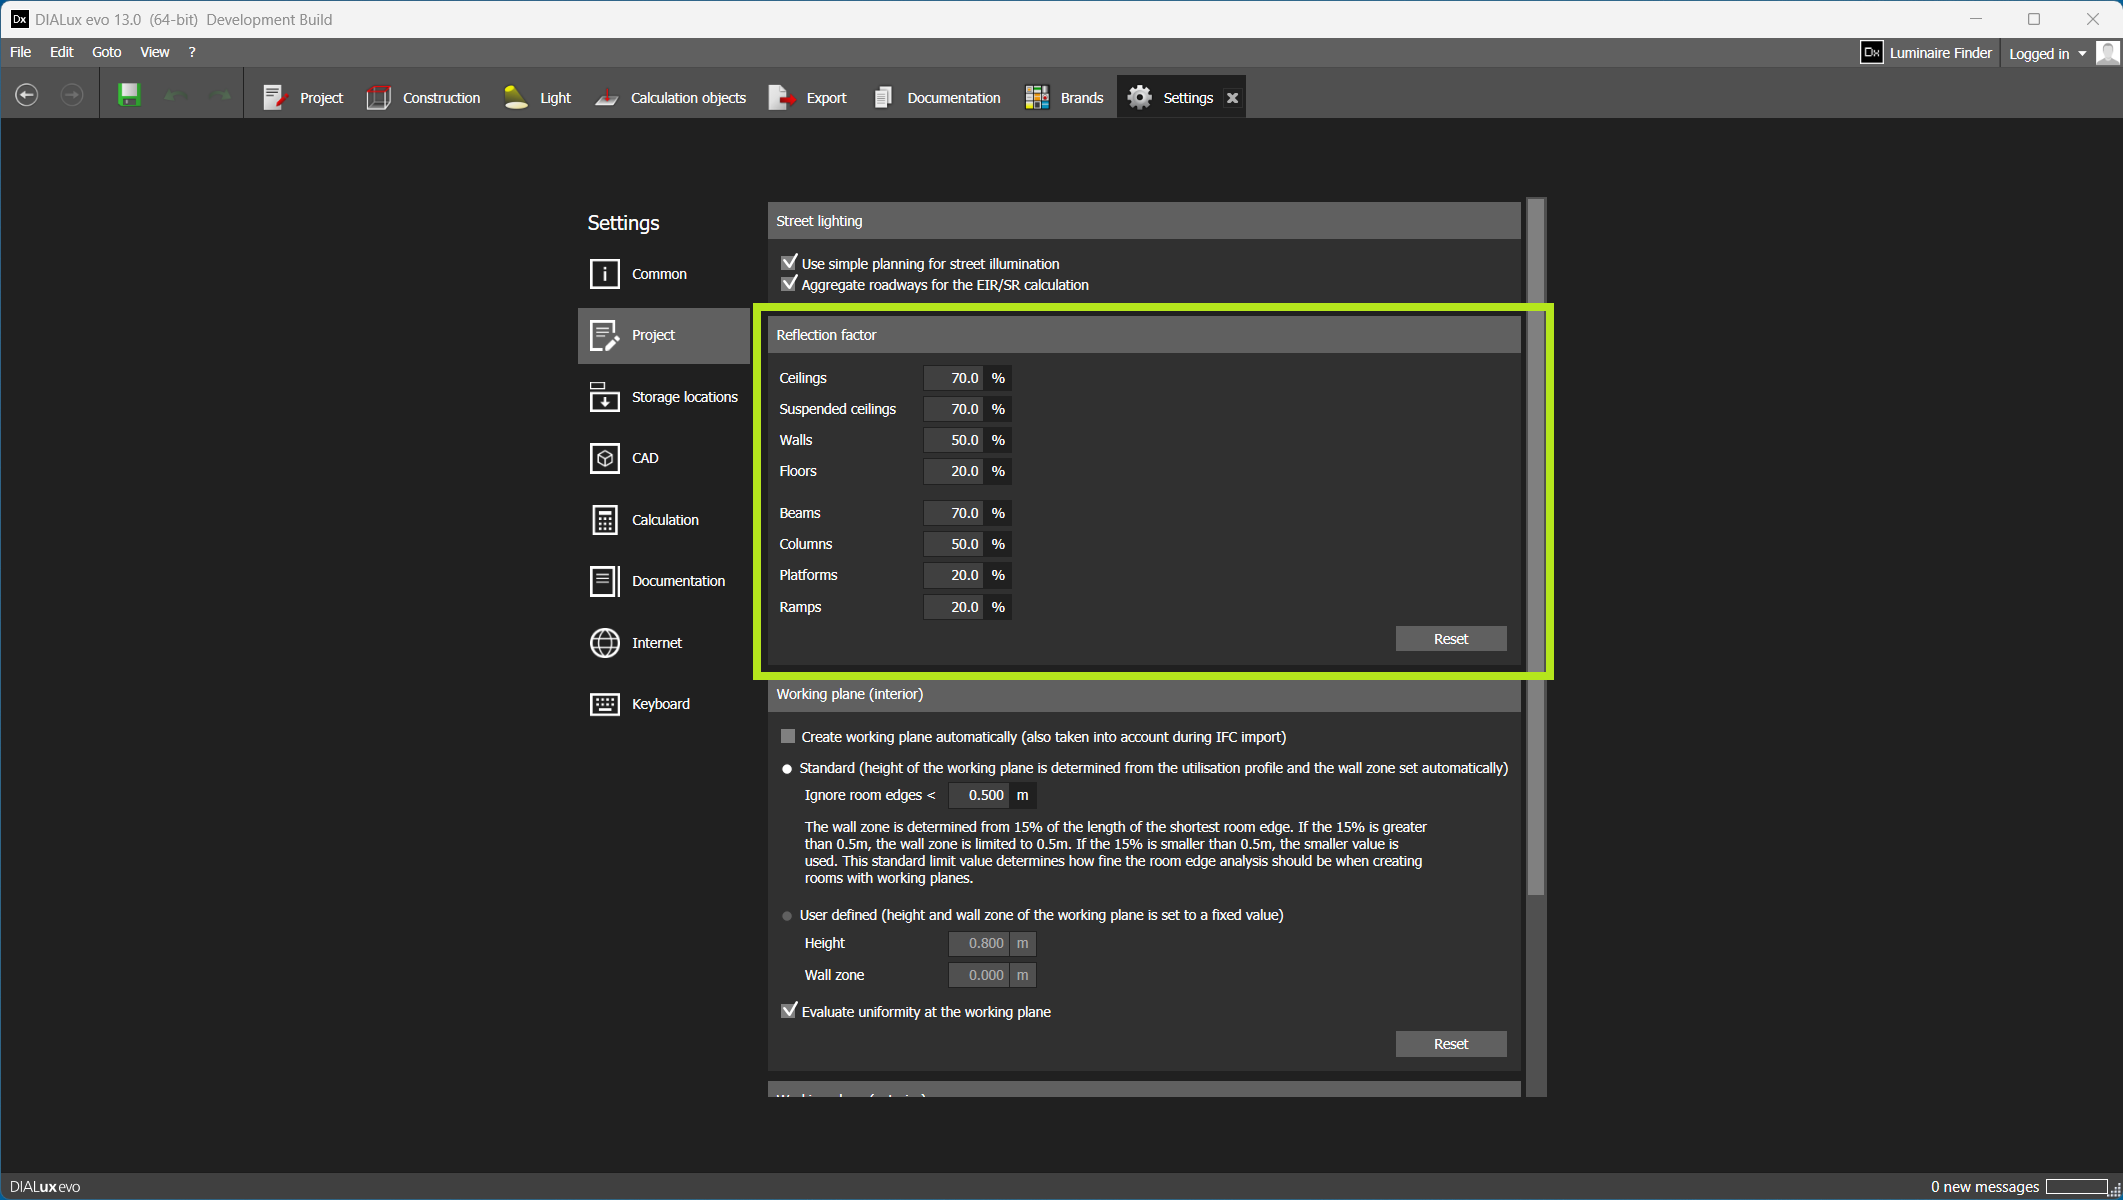Toggle Evaluate uniformity at working plane
Screen dimensions: 2123x1200
point(789,1011)
